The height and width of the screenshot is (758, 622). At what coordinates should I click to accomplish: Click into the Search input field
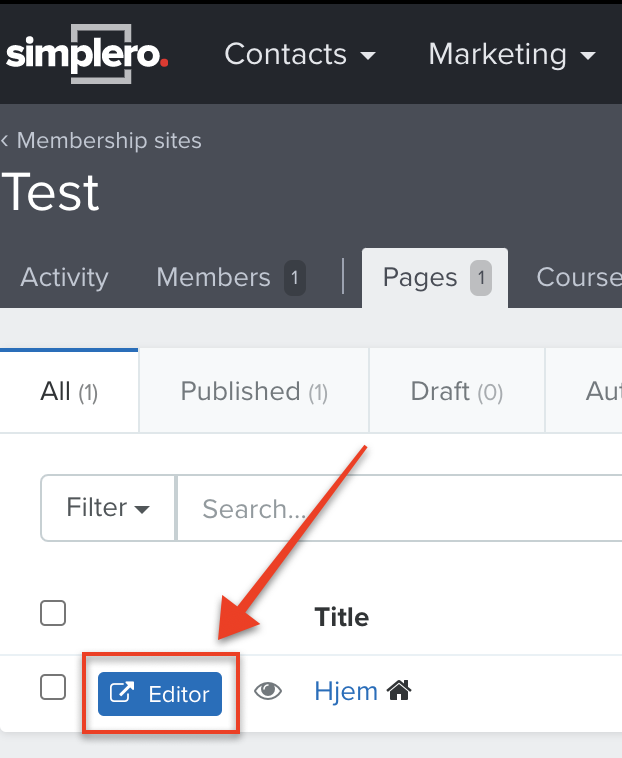click(400, 508)
